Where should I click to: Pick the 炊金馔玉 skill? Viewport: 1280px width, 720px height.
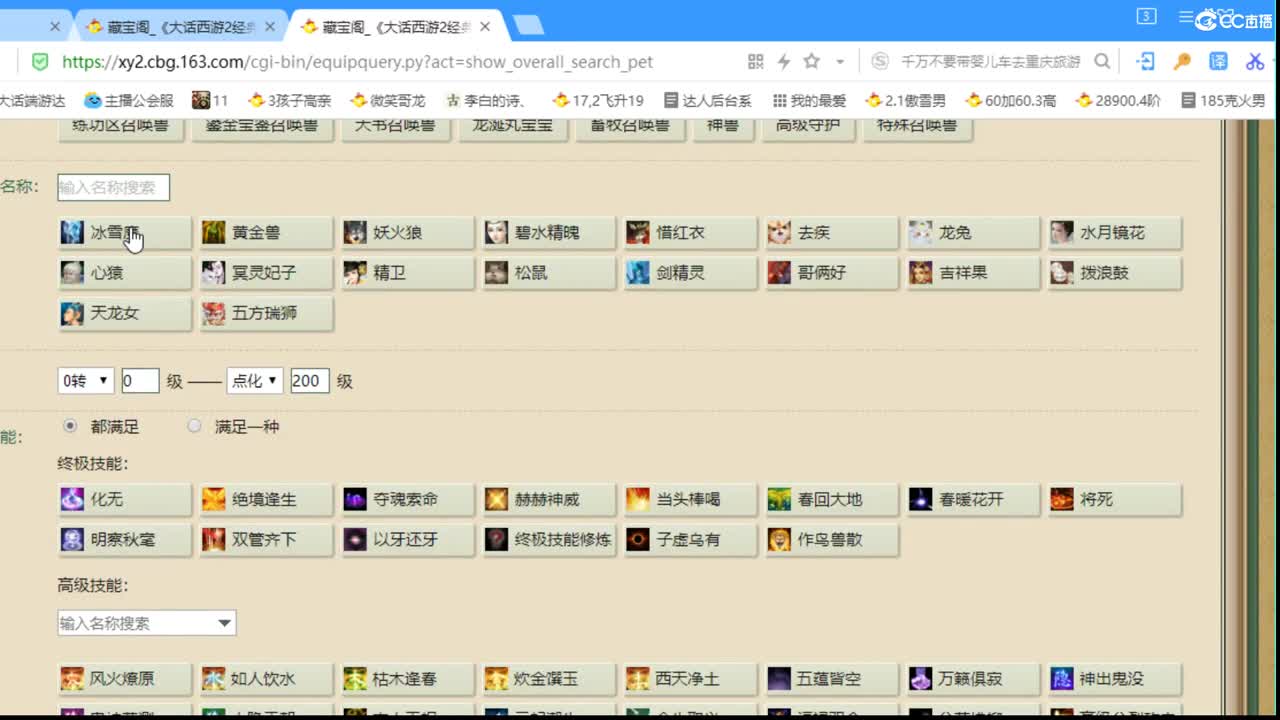[x=549, y=679]
